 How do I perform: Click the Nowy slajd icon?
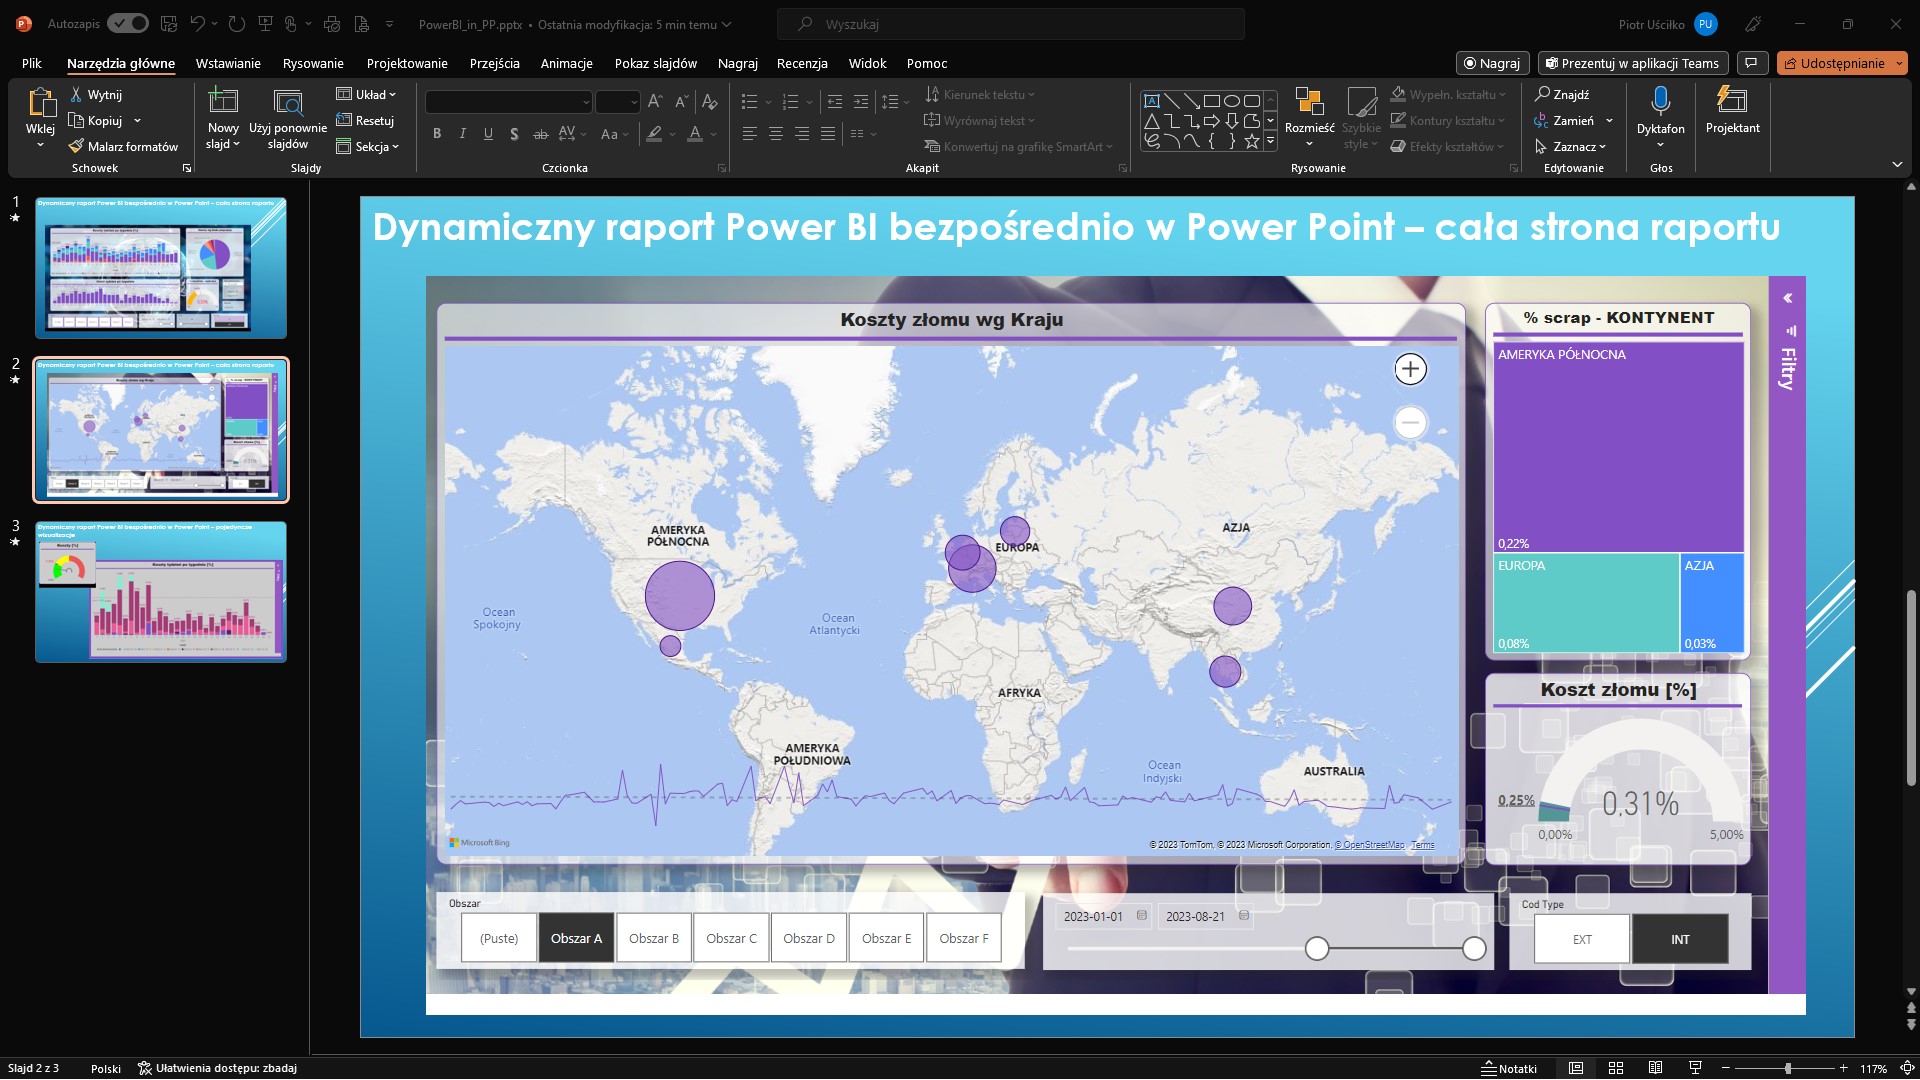coord(222,101)
